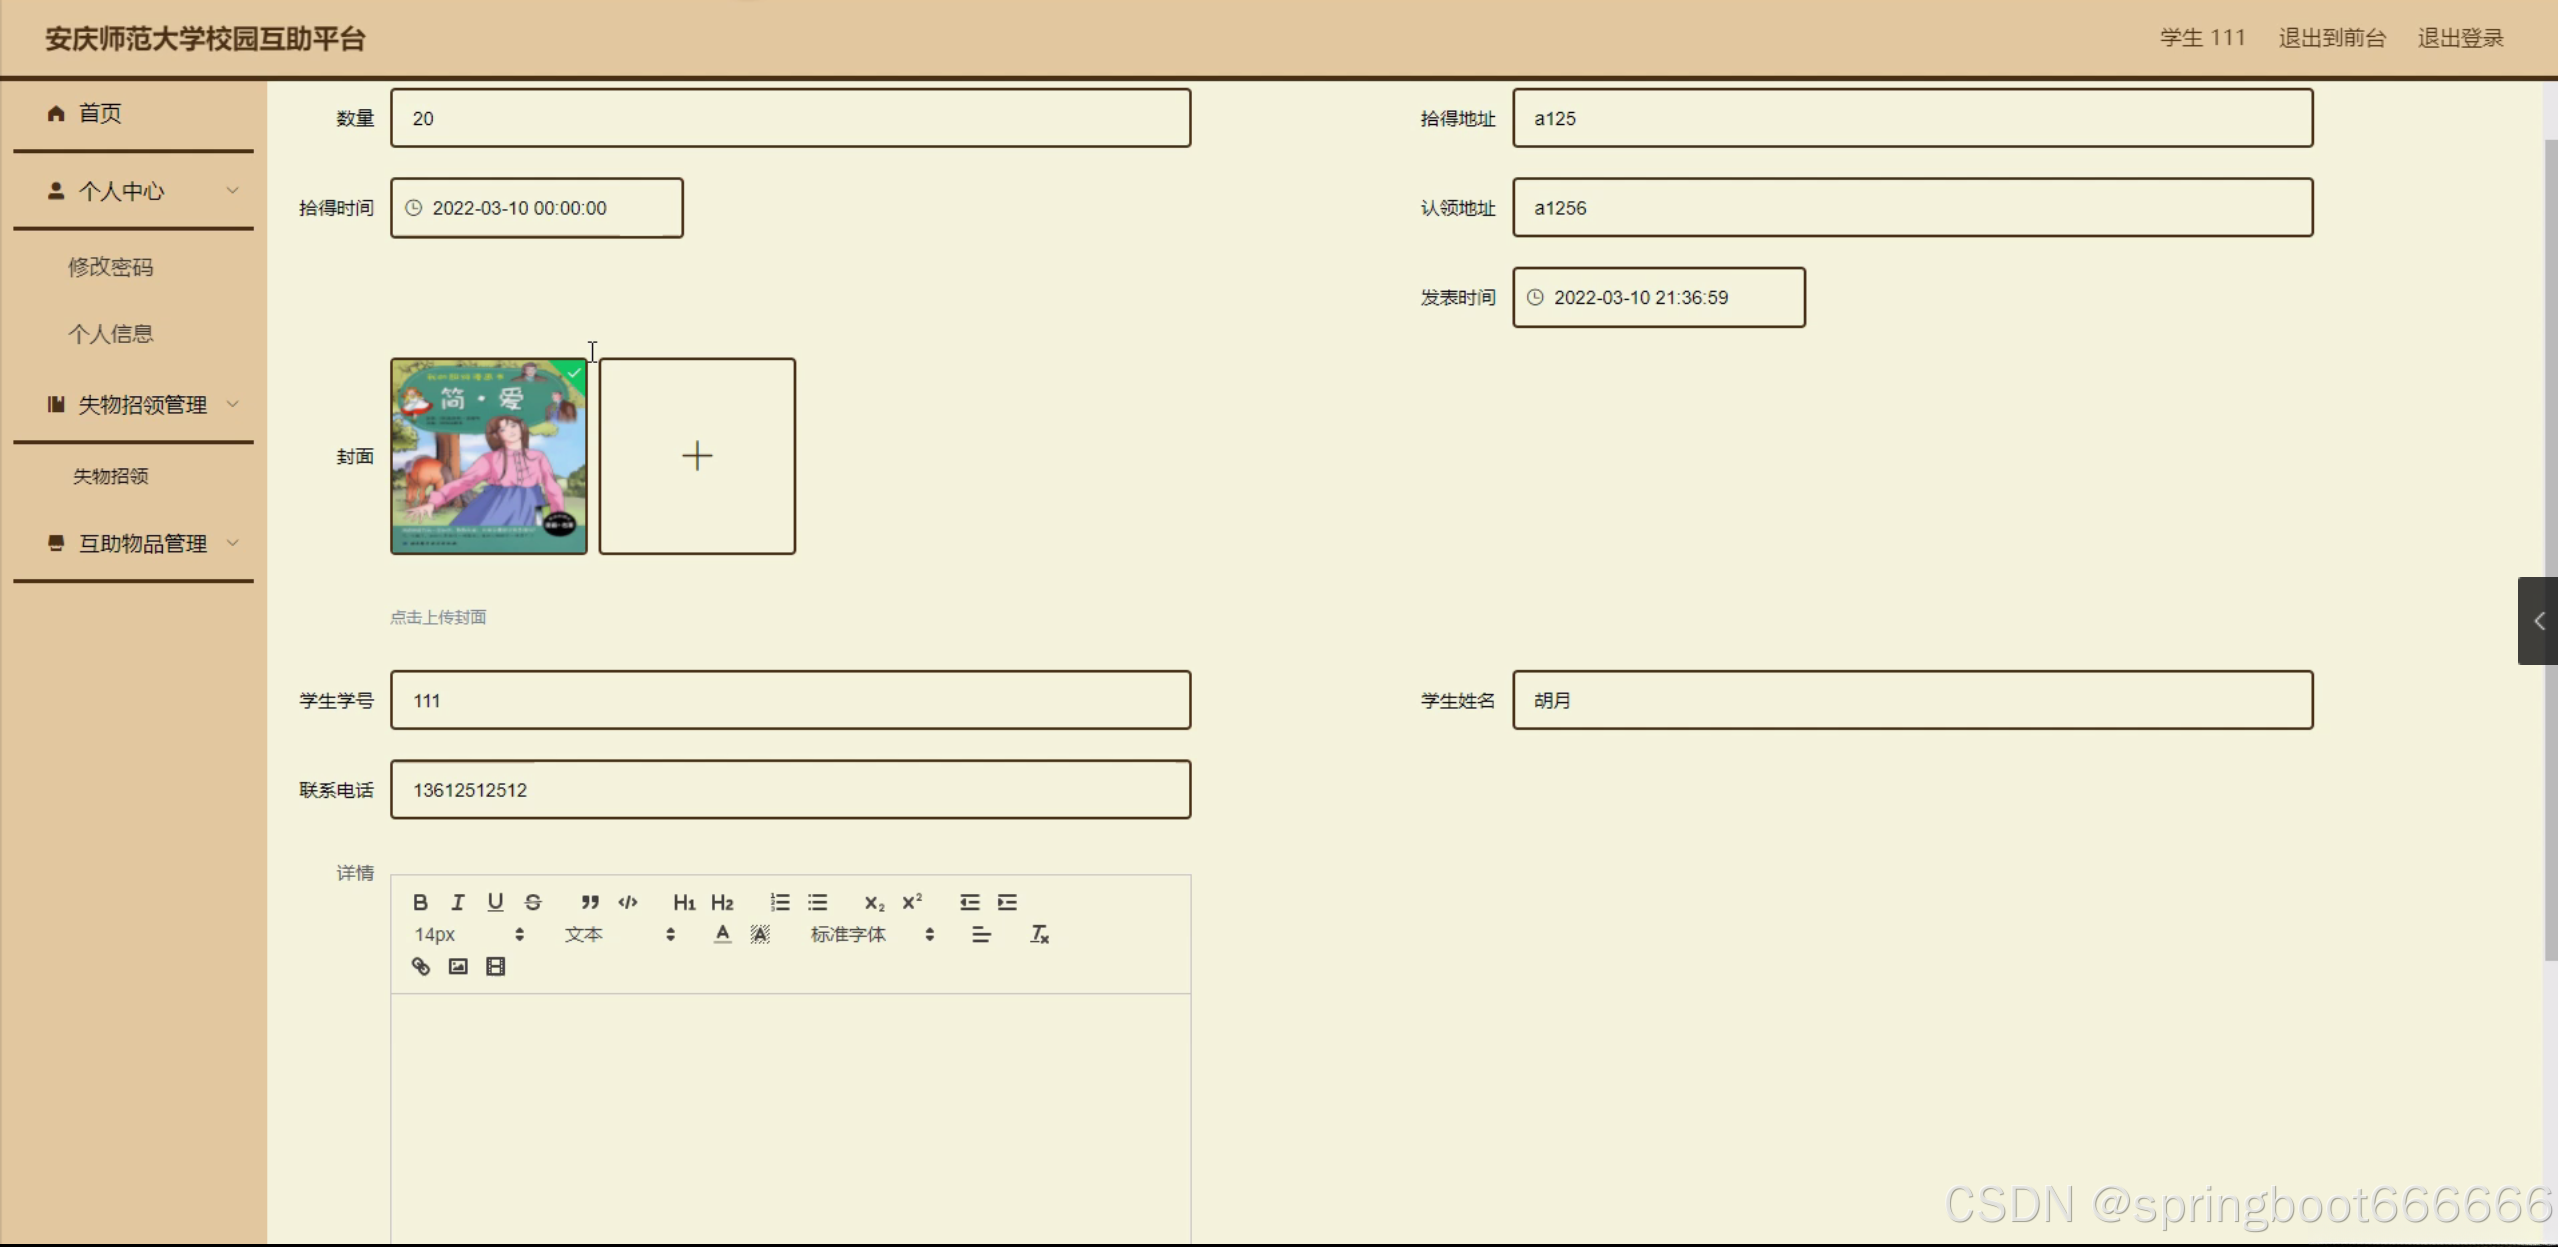The height and width of the screenshot is (1247, 2558).
Task: Open 修改密码 in the sidebar
Action: click(110, 267)
